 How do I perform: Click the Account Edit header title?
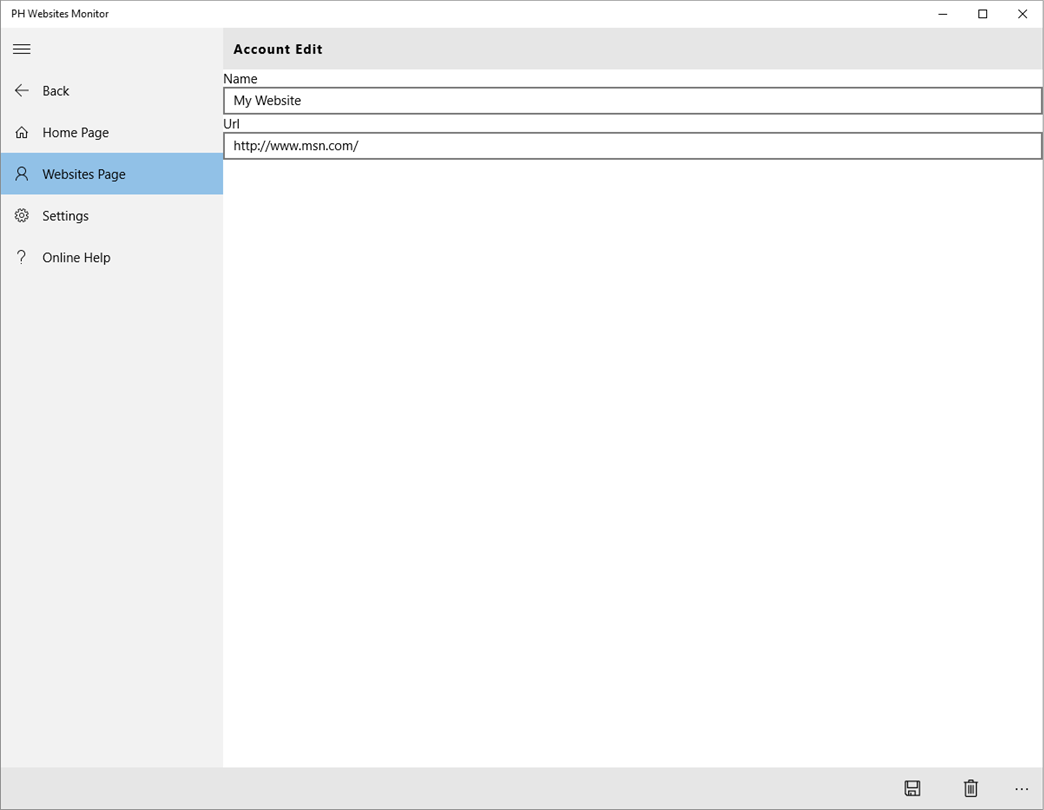[x=278, y=49]
